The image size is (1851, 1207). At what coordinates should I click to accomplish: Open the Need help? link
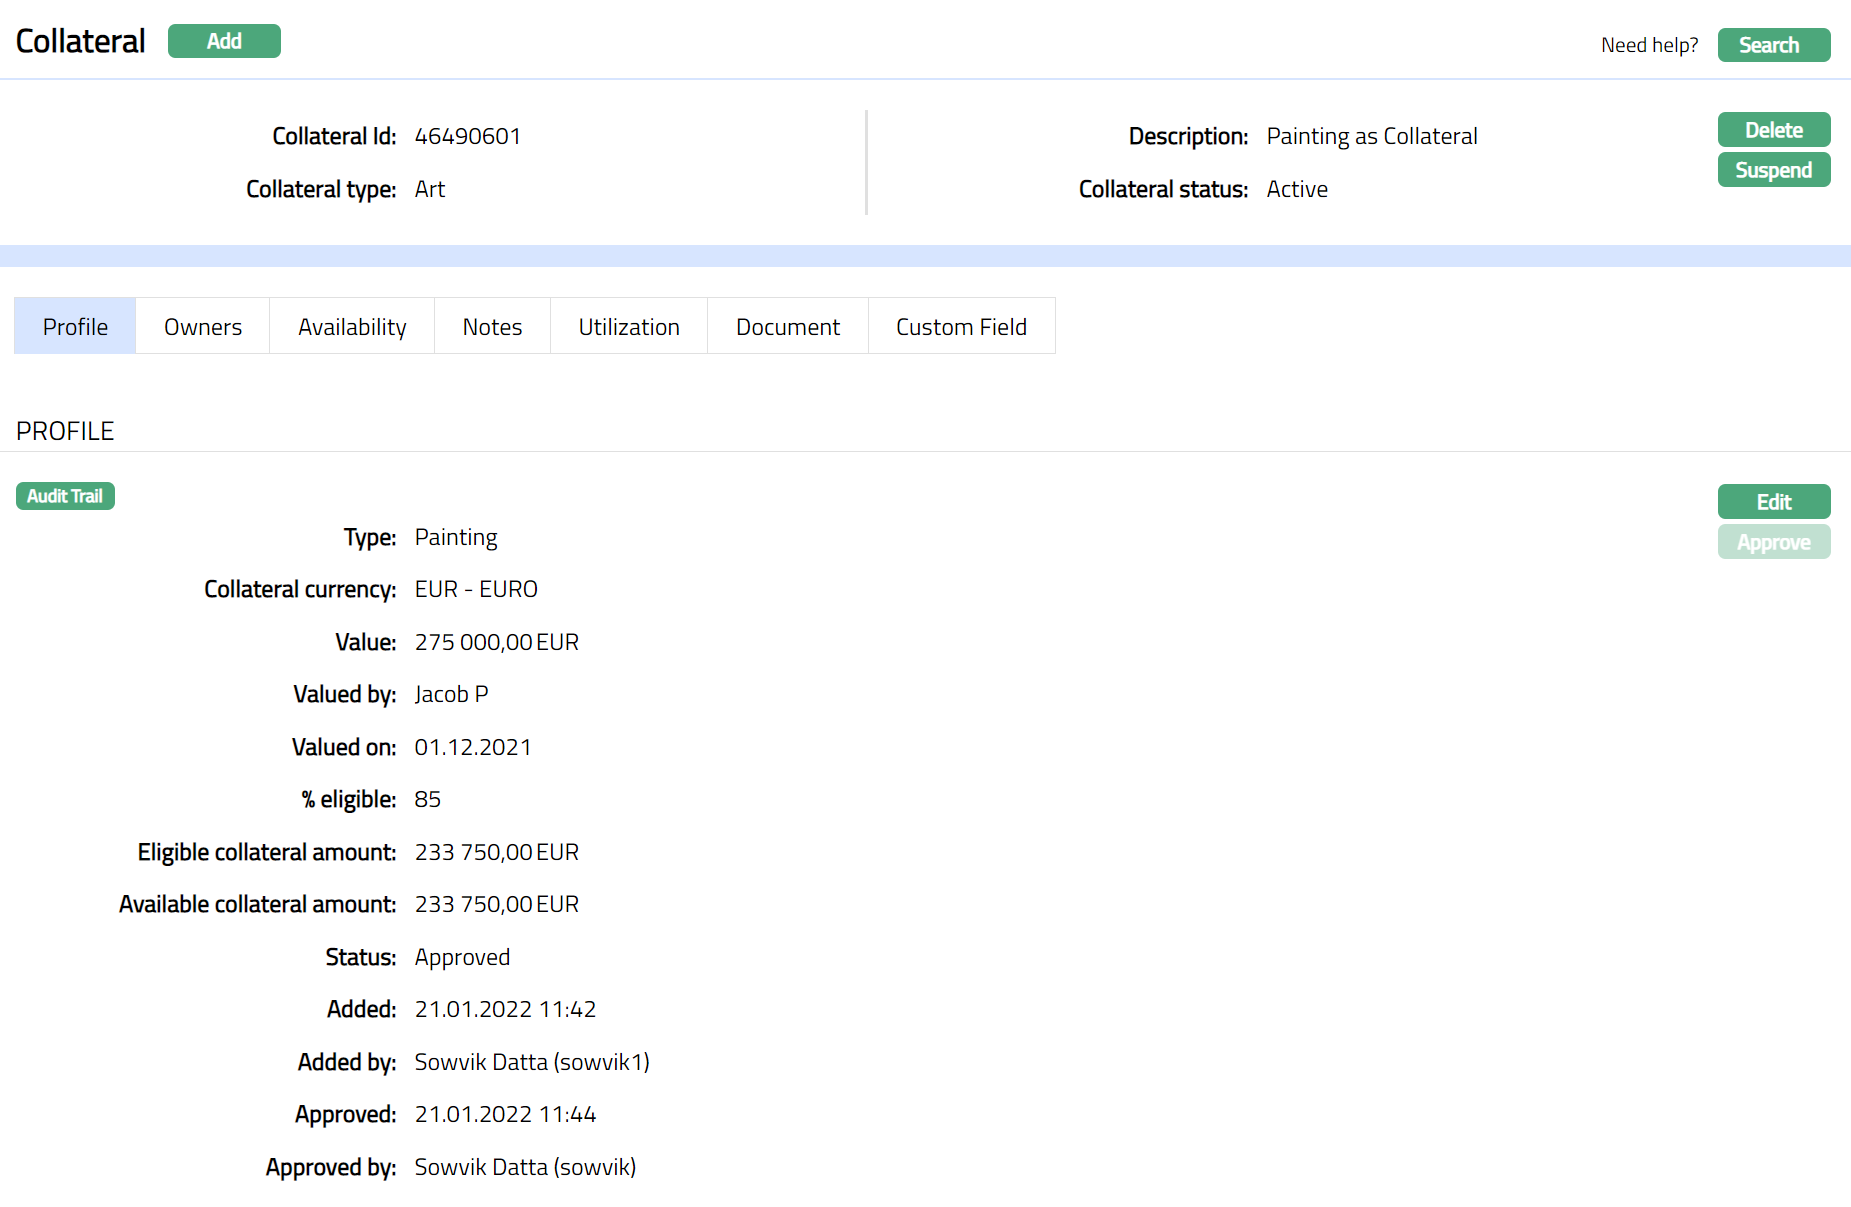coord(1648,45)
